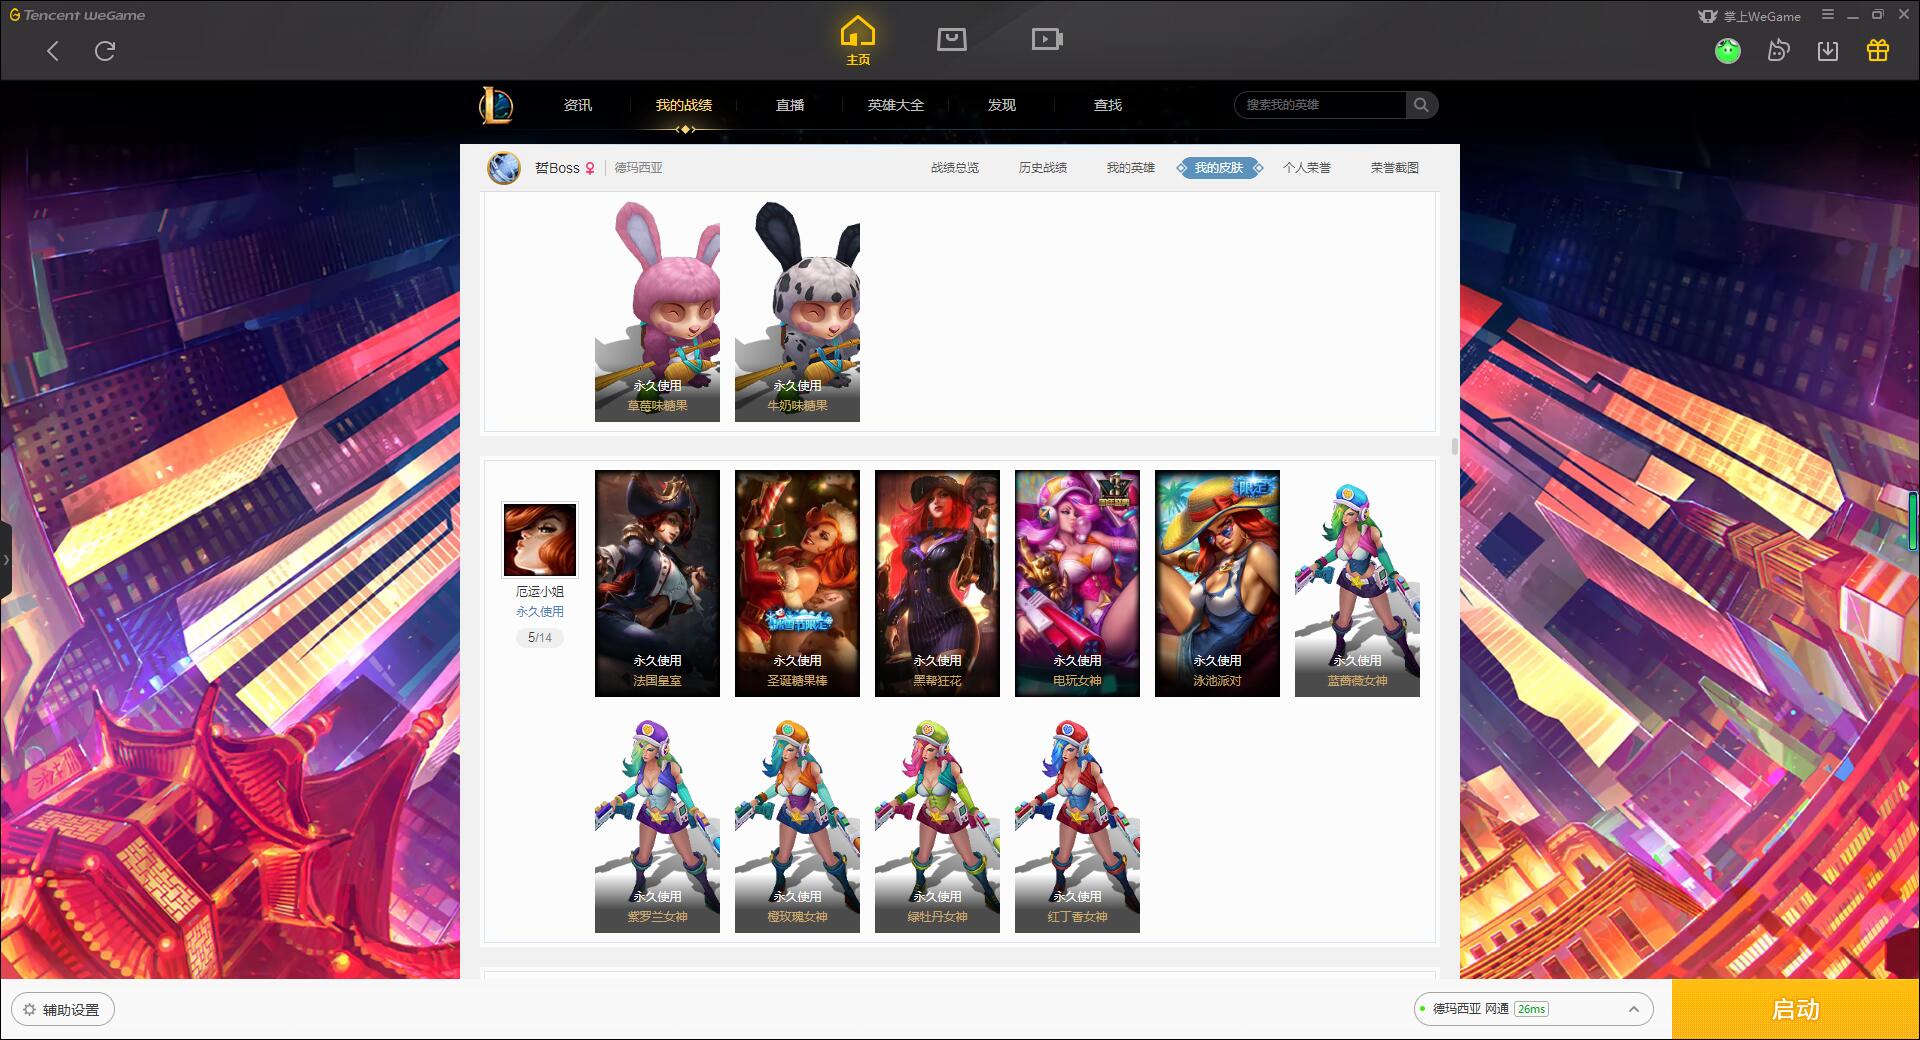
Task: Open the 我的战绩 navigation tab
Action: (x=684, y=105)
